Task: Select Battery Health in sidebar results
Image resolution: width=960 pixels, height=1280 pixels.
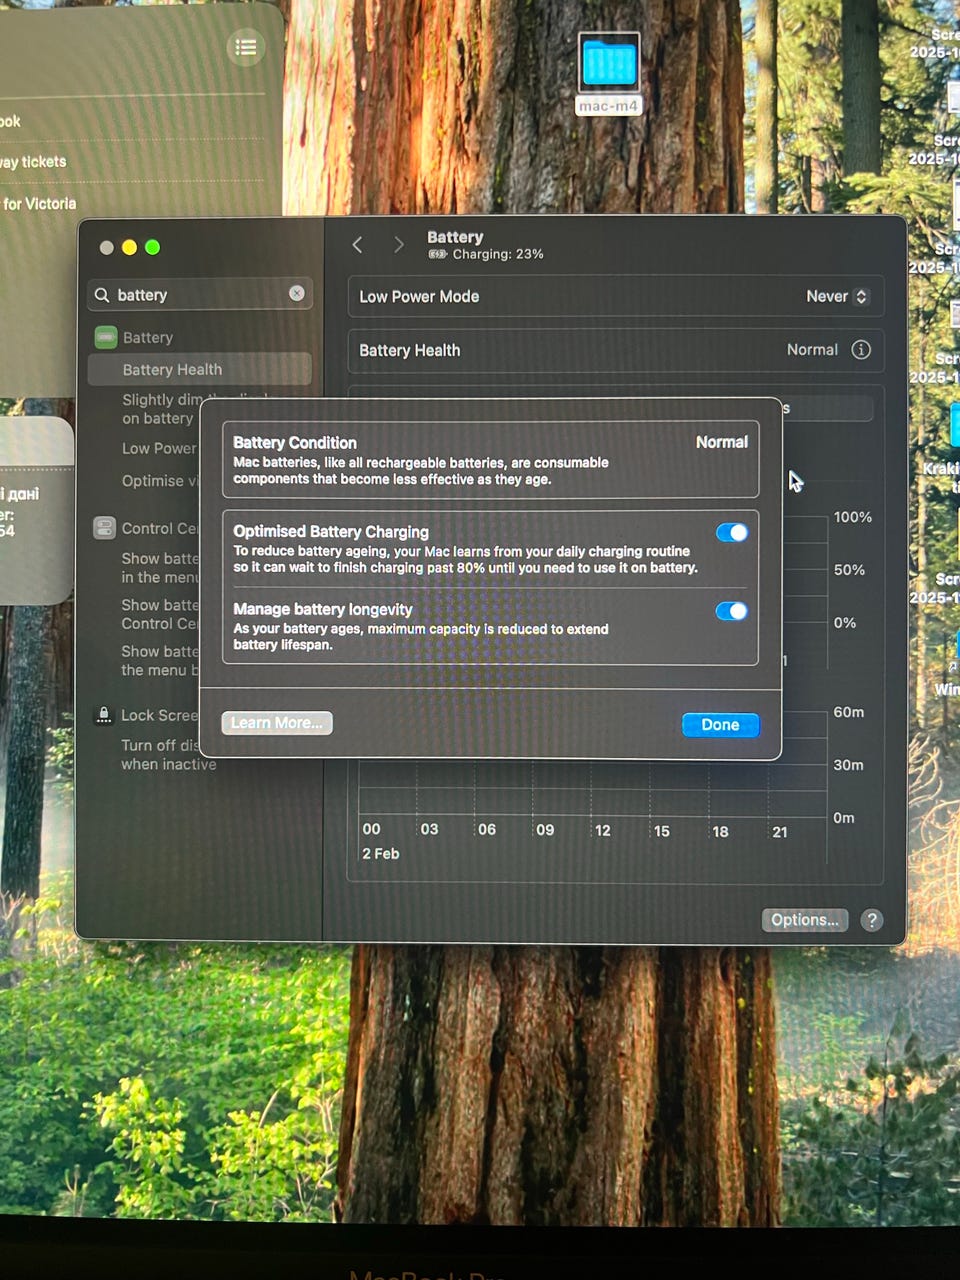Action: [172, 370]
